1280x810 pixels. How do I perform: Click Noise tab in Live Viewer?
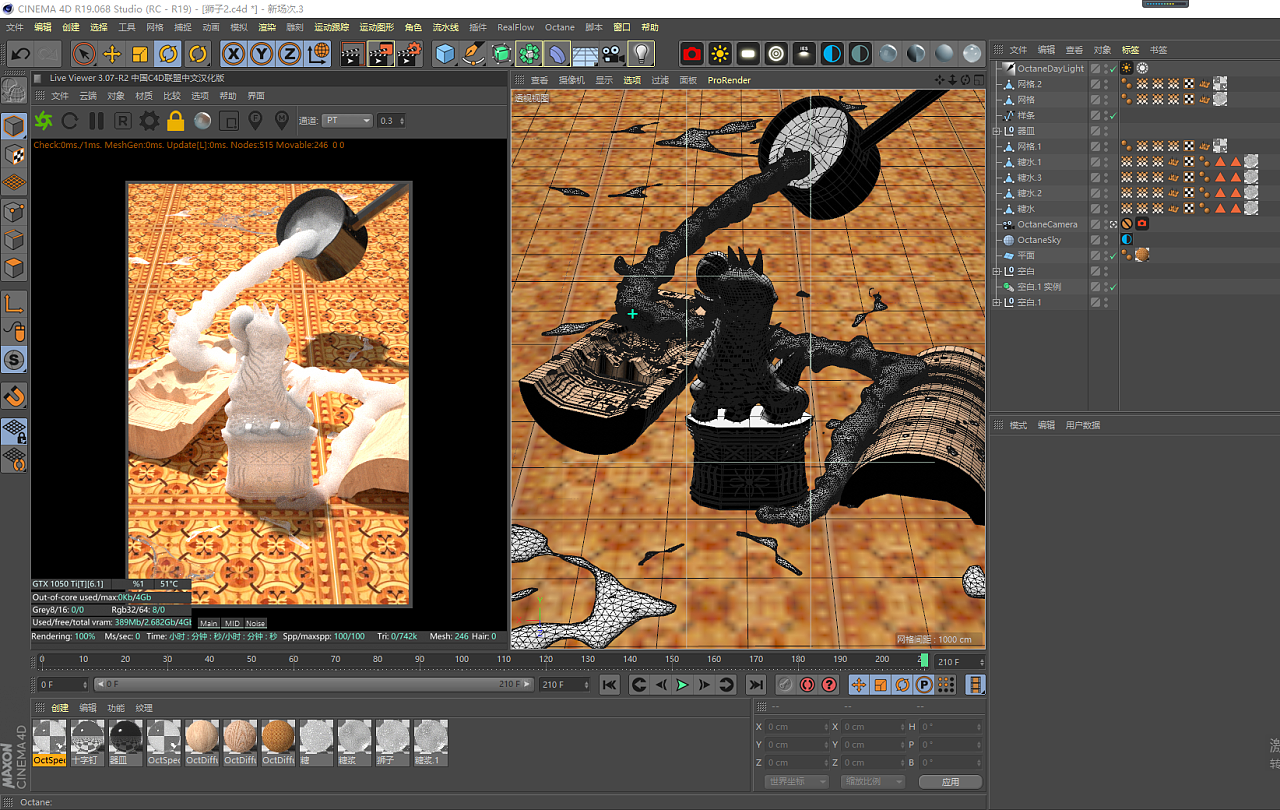pos(256,623)
